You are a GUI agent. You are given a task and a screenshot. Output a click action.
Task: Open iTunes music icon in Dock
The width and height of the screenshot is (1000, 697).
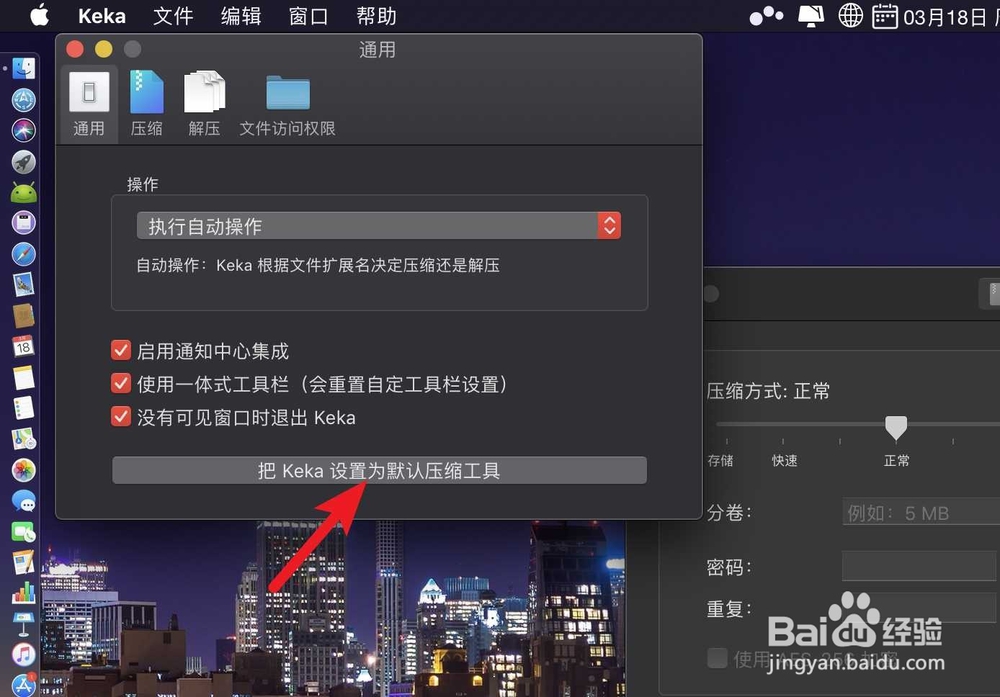pos(24,654)
